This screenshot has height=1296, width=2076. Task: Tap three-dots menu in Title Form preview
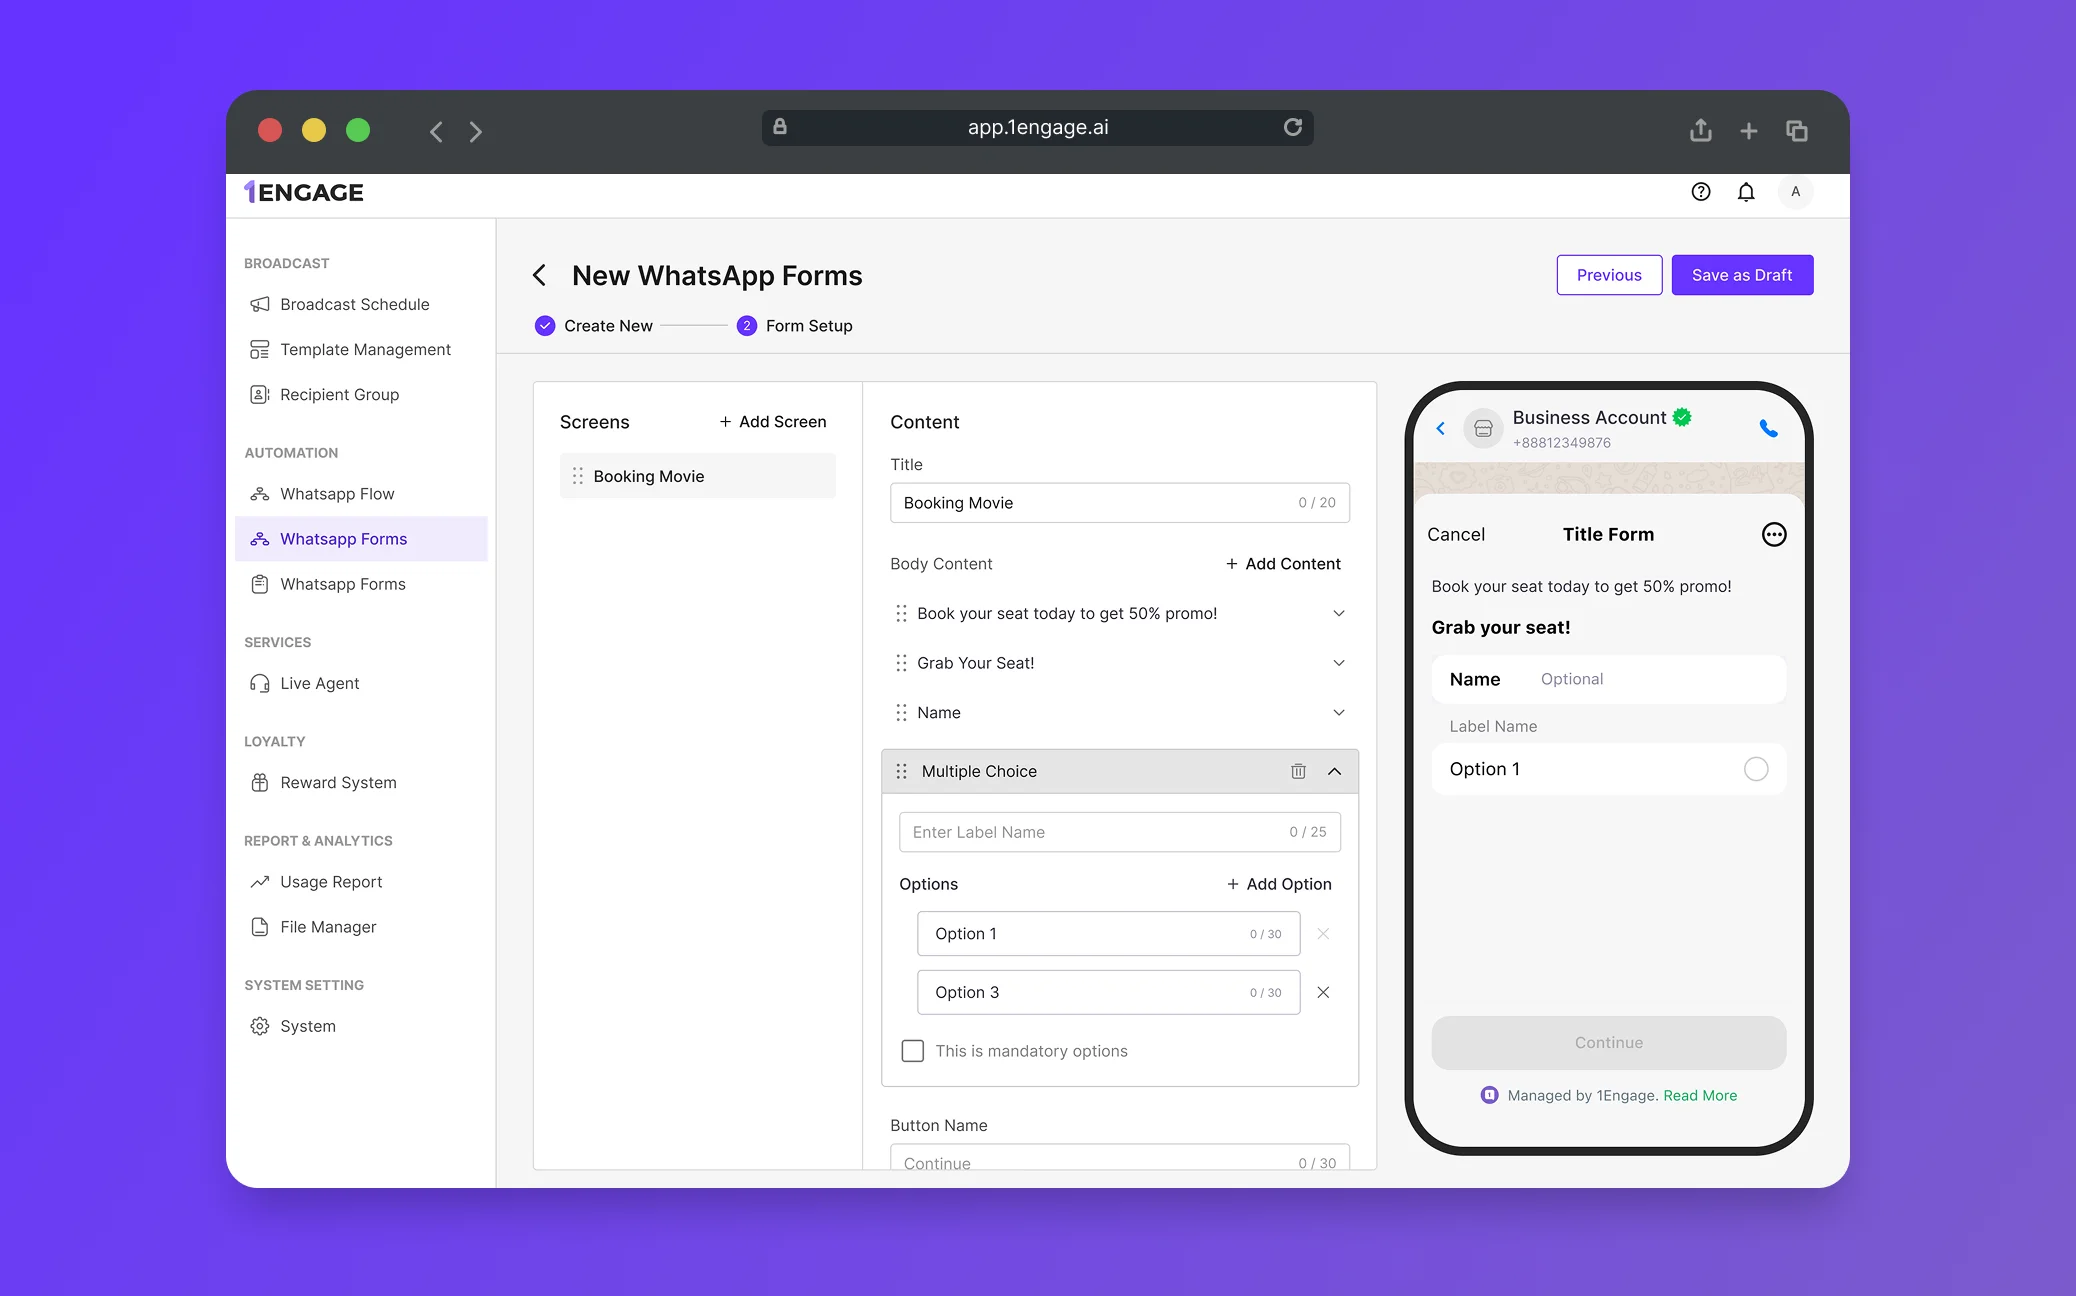point(1773,534)
